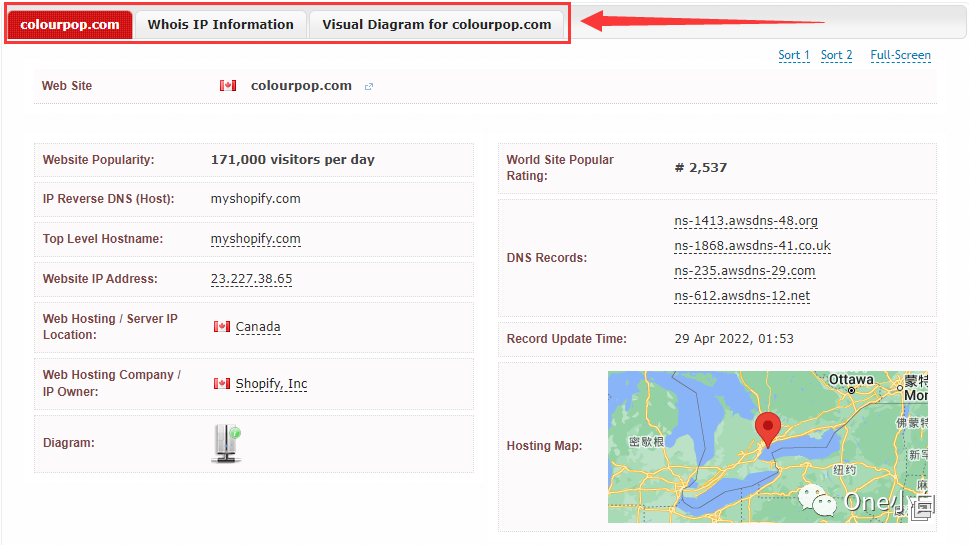Click the myshopify.com reverse DNS host text
The image size is (969, 545).
point(255,198)
